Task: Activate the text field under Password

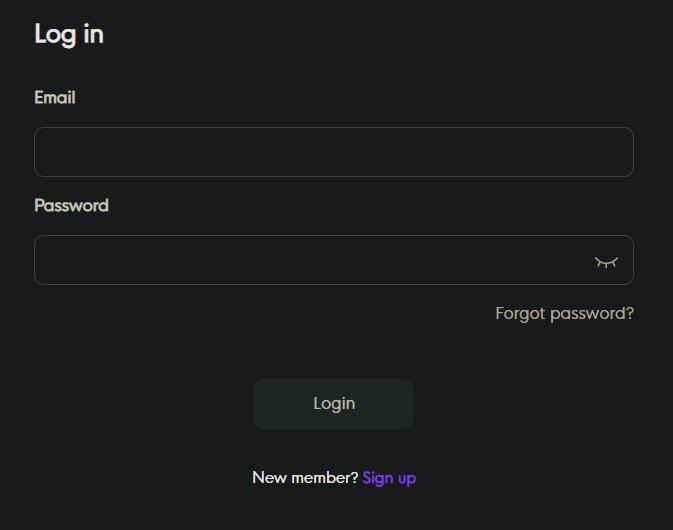Action: (x=310, y=260)
